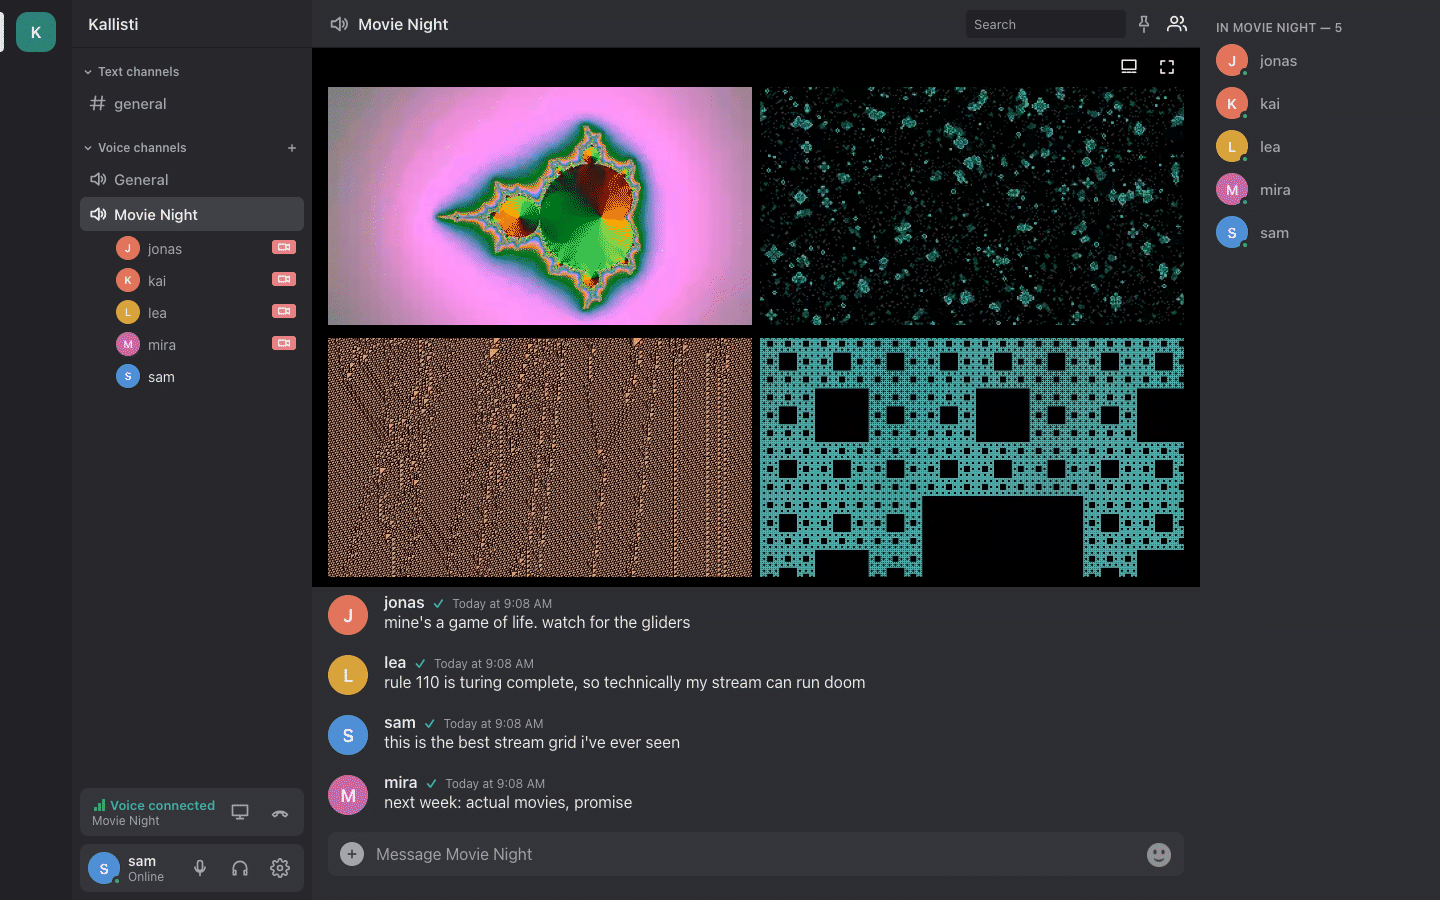This screenshot has height=900, width=1440.
Task: Open the rule 110 automaton stream tile
Action: point(540,457)
